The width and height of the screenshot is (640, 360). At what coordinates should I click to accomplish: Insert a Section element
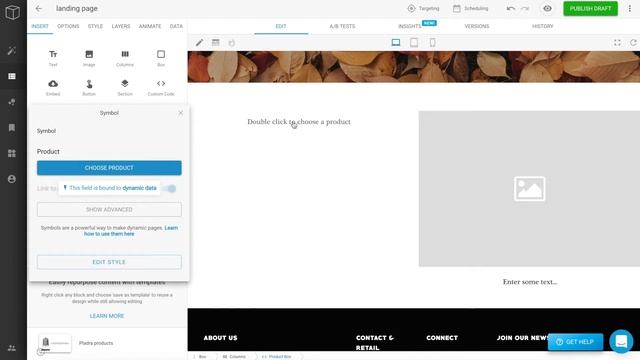125,87
